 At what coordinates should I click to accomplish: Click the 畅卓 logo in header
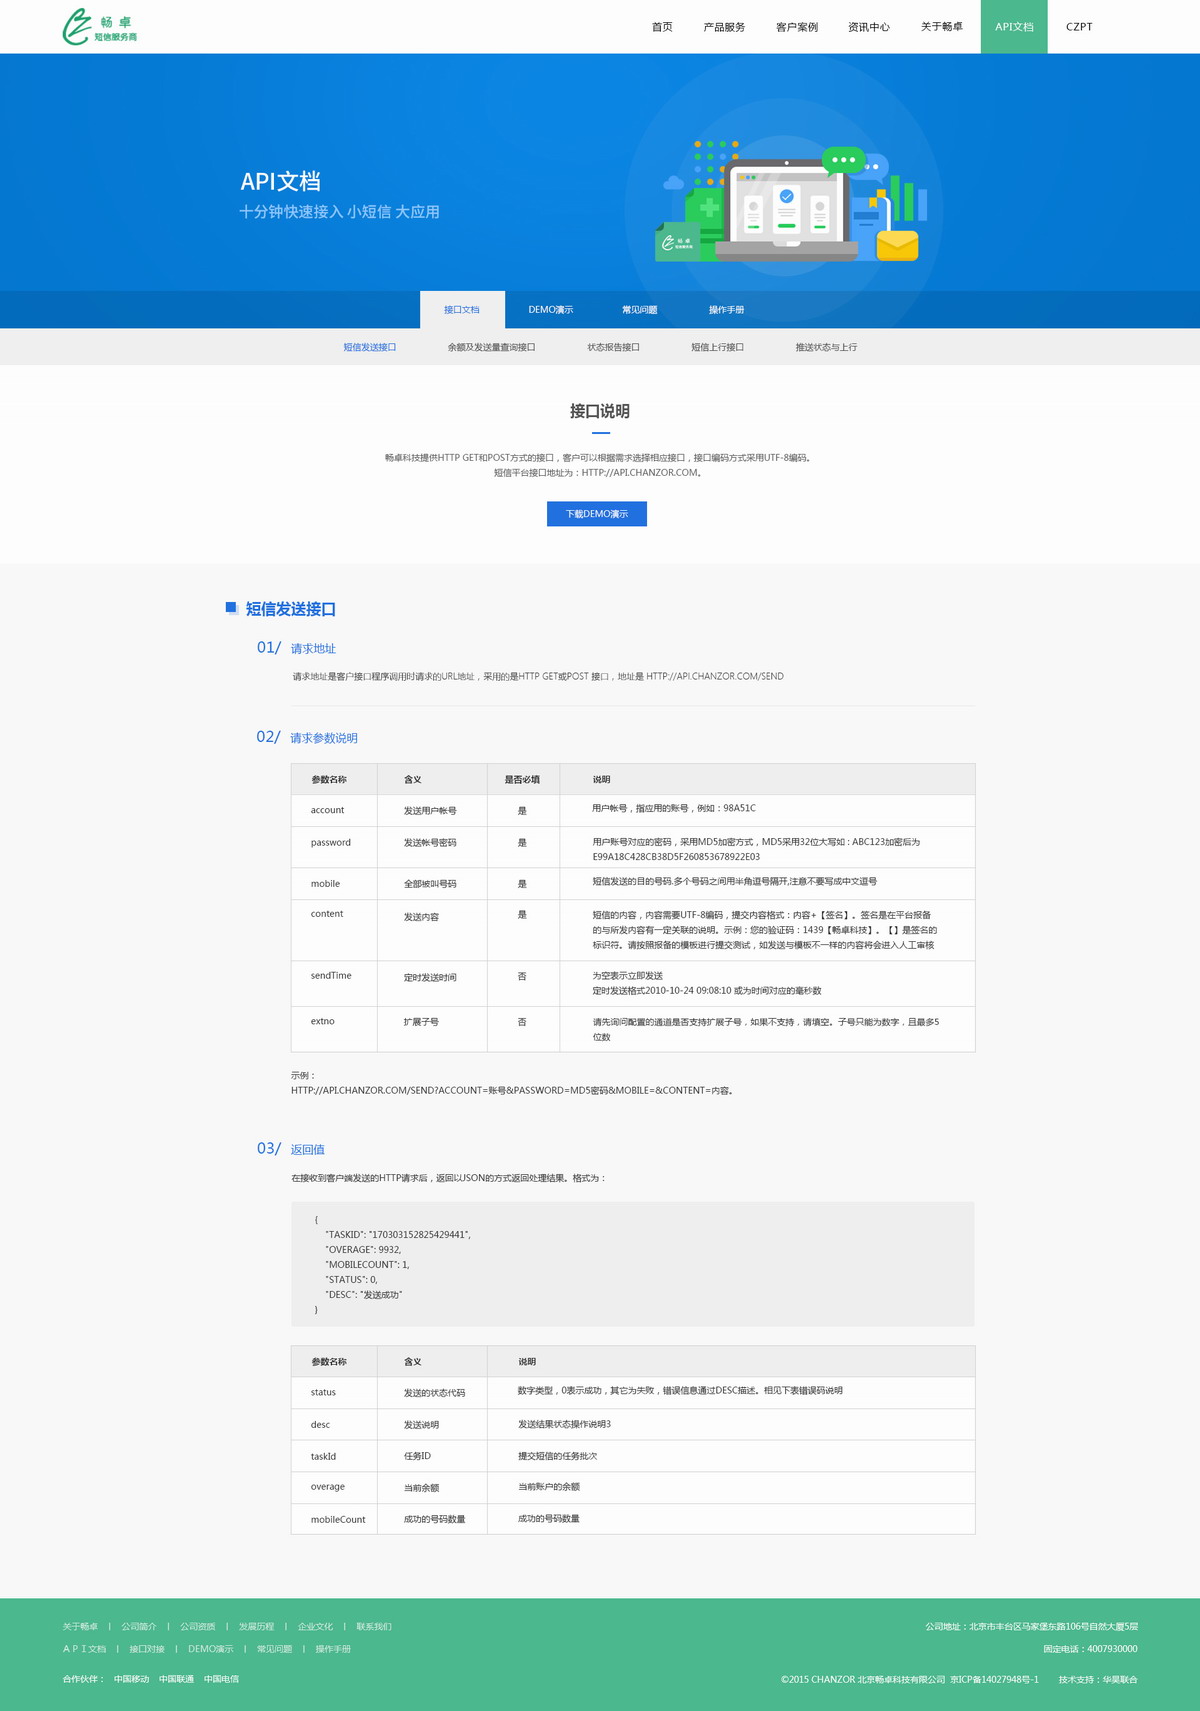(x=100, y=27)
